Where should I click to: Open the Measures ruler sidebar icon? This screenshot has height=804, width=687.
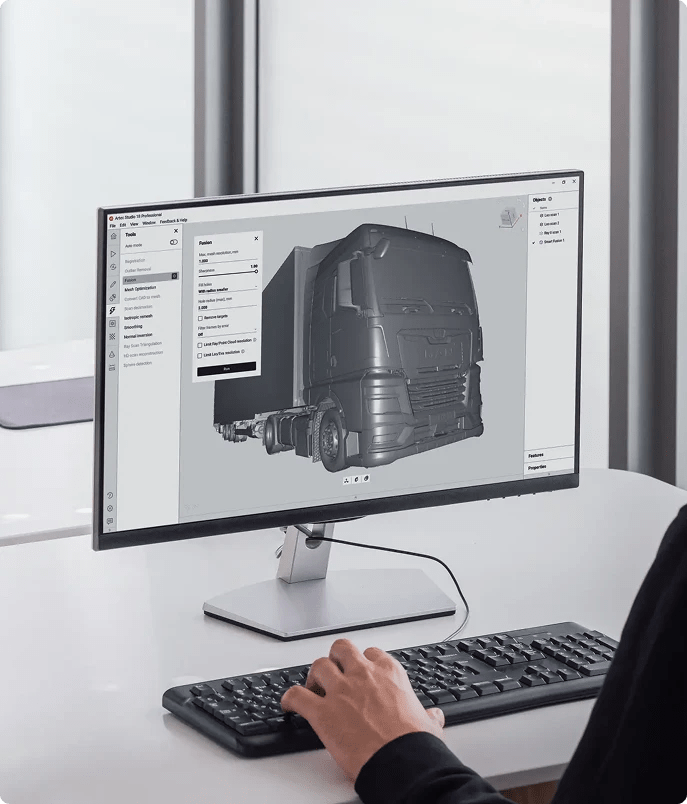(x=112, y=368)
